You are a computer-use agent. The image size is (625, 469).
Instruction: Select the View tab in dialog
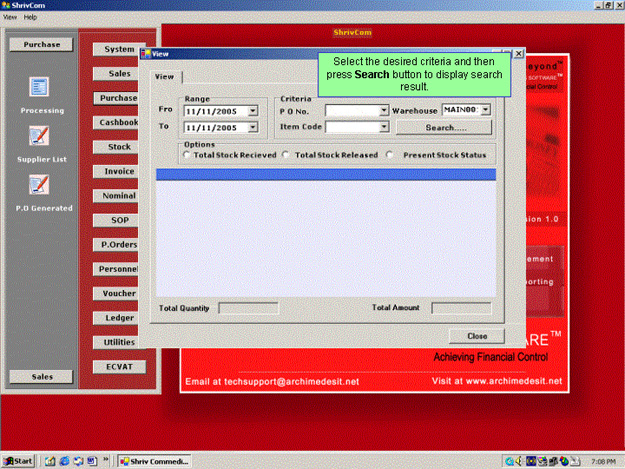tap(165, 76)
